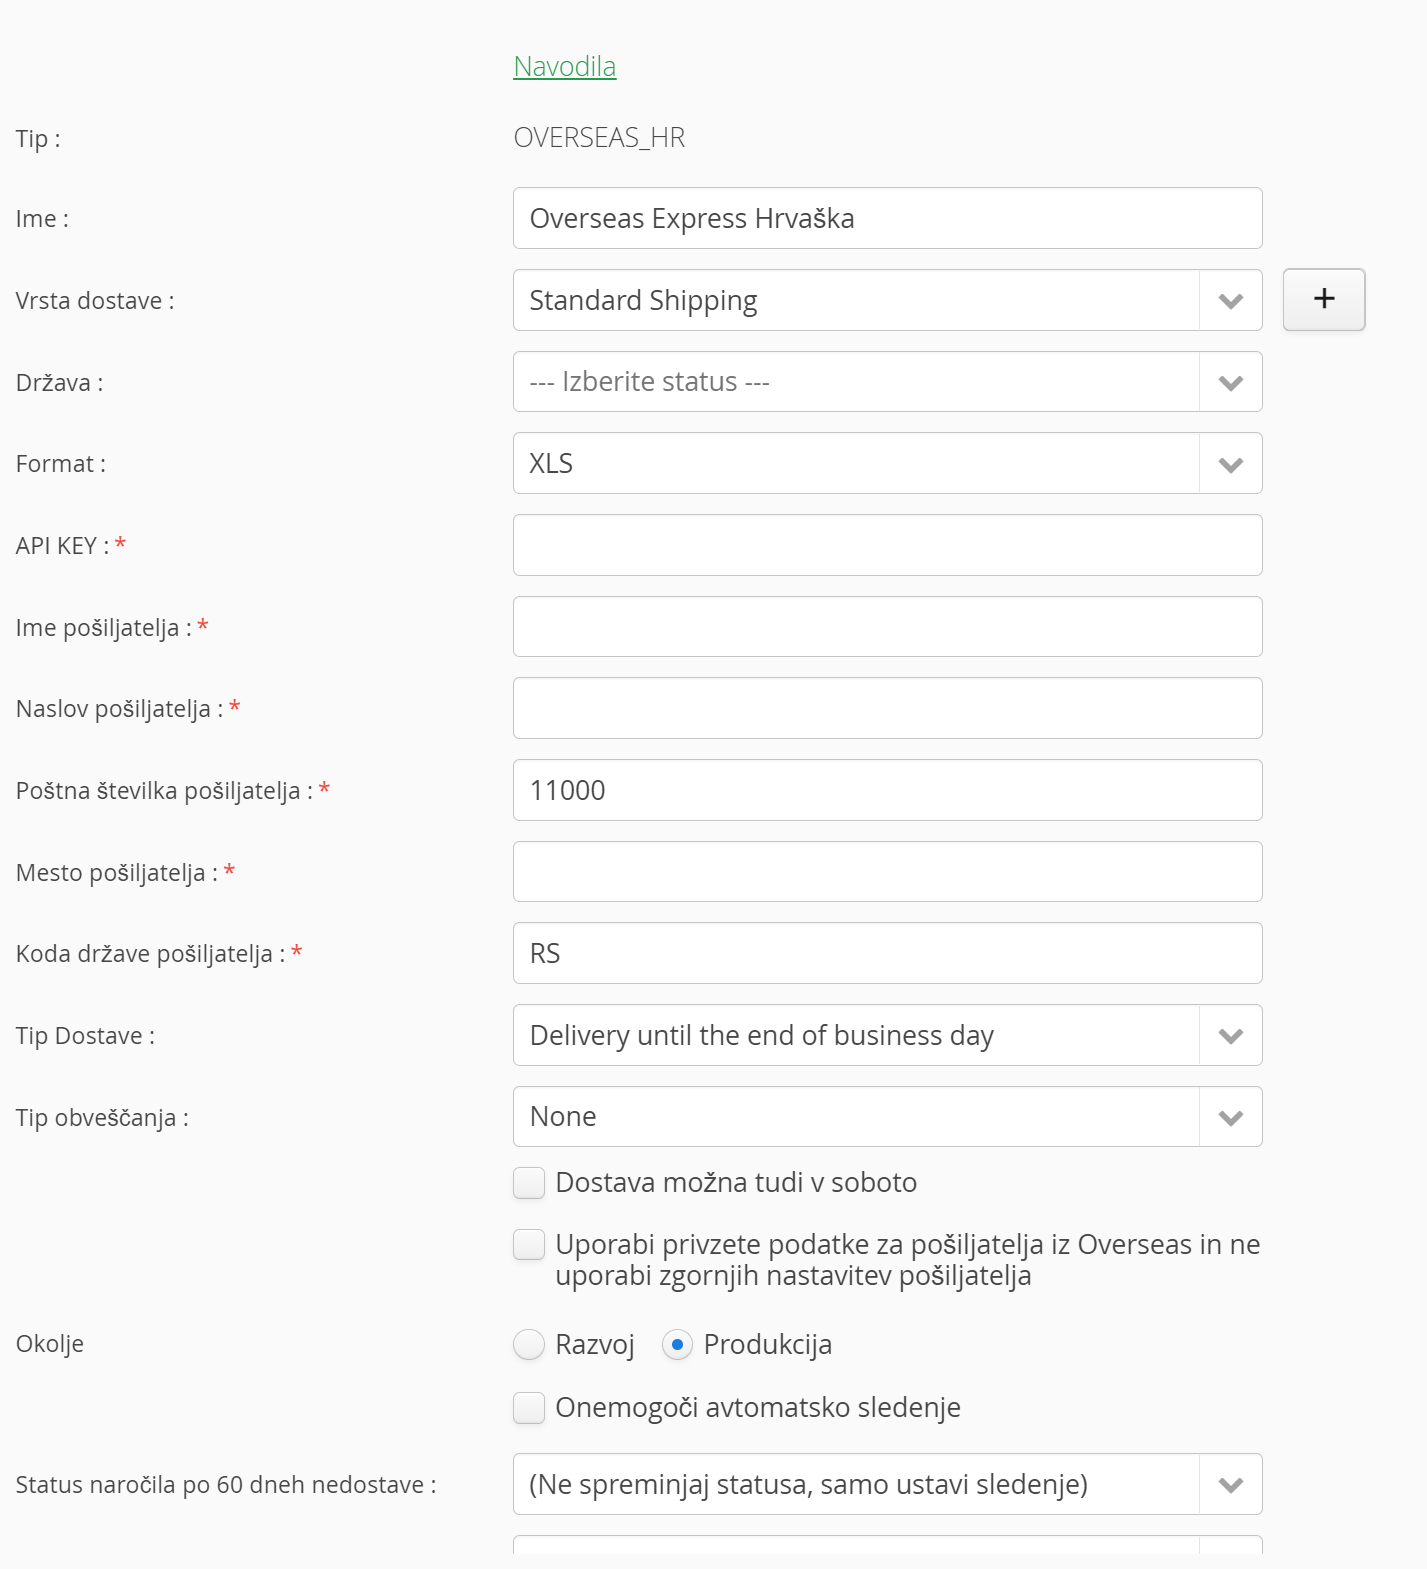
Task: Select the Produkcija radio button
Action: (677, 1345)
